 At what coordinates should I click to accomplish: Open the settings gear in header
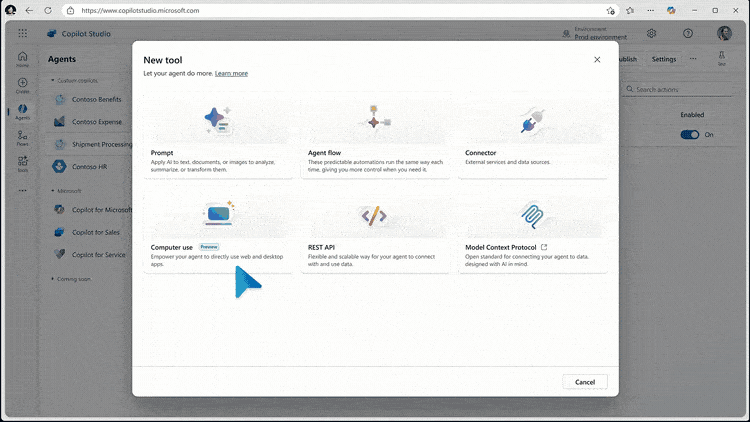point(651,33)
